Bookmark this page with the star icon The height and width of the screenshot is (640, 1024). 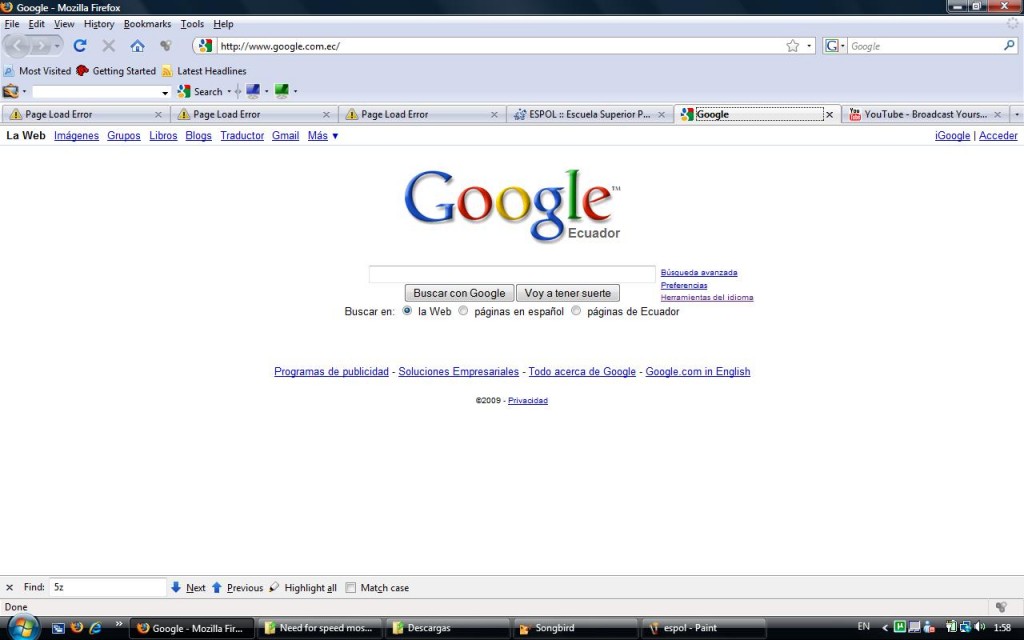click(x=792, y=46)
